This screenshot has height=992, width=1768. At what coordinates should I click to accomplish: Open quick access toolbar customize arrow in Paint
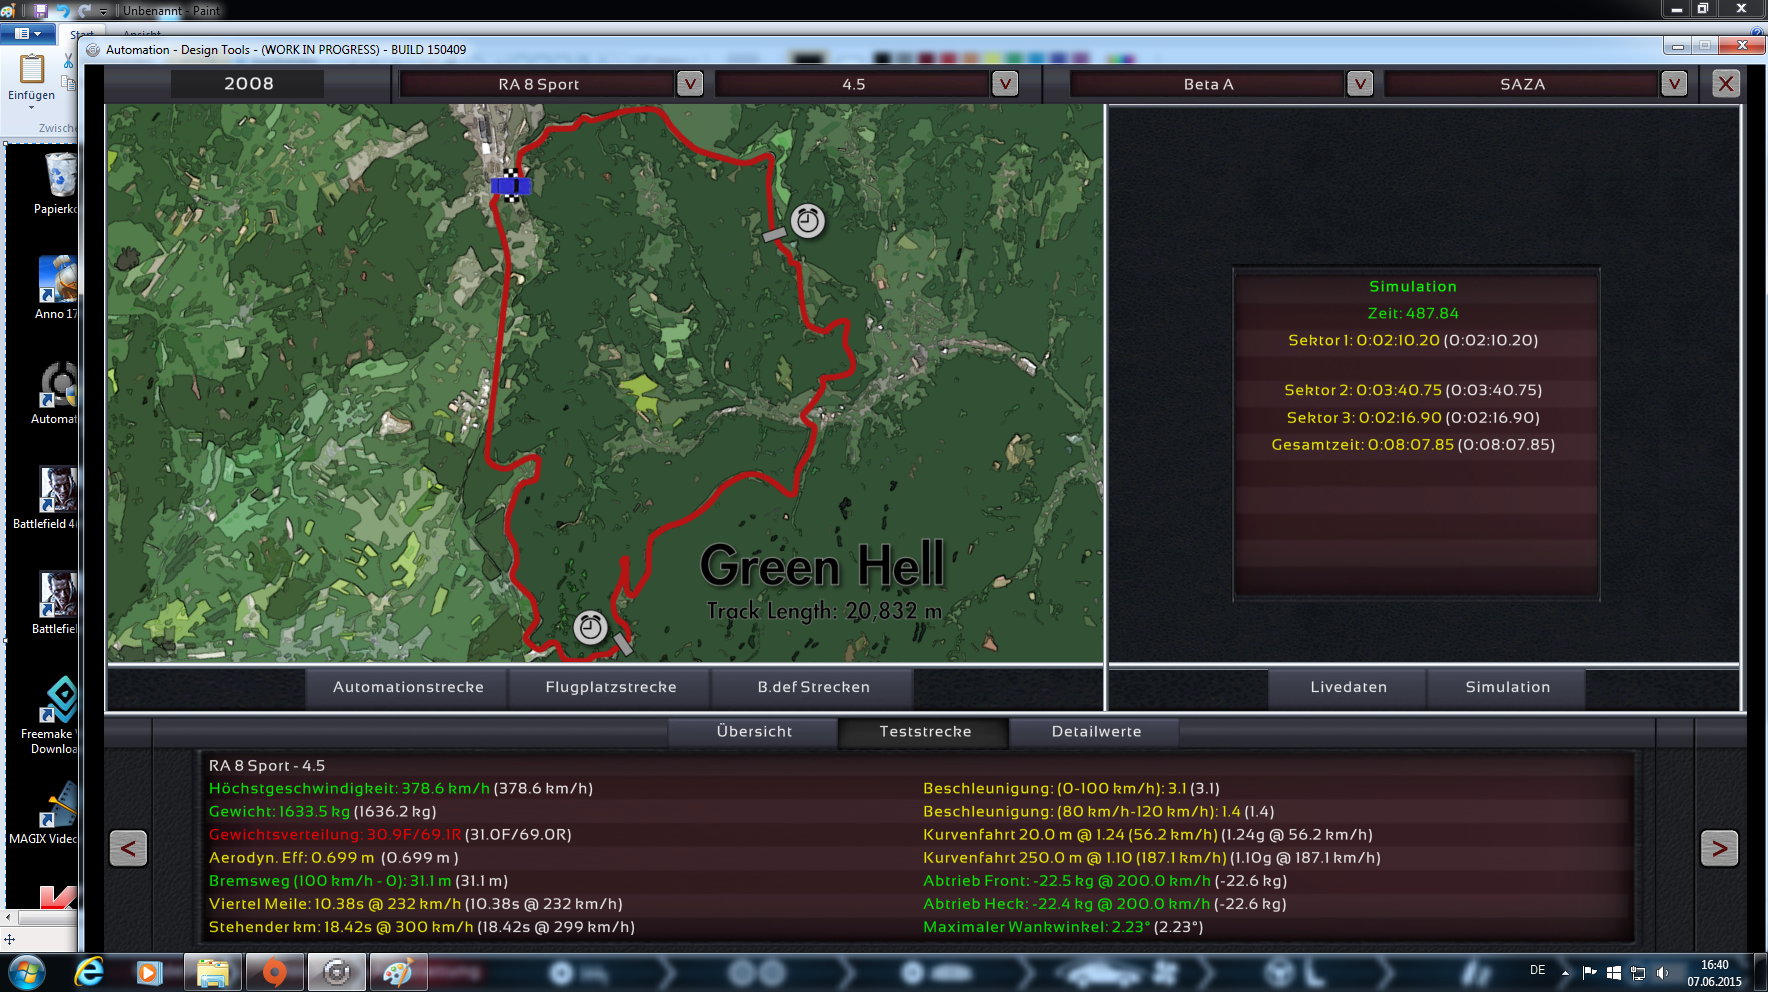click(x=103, y=11)
